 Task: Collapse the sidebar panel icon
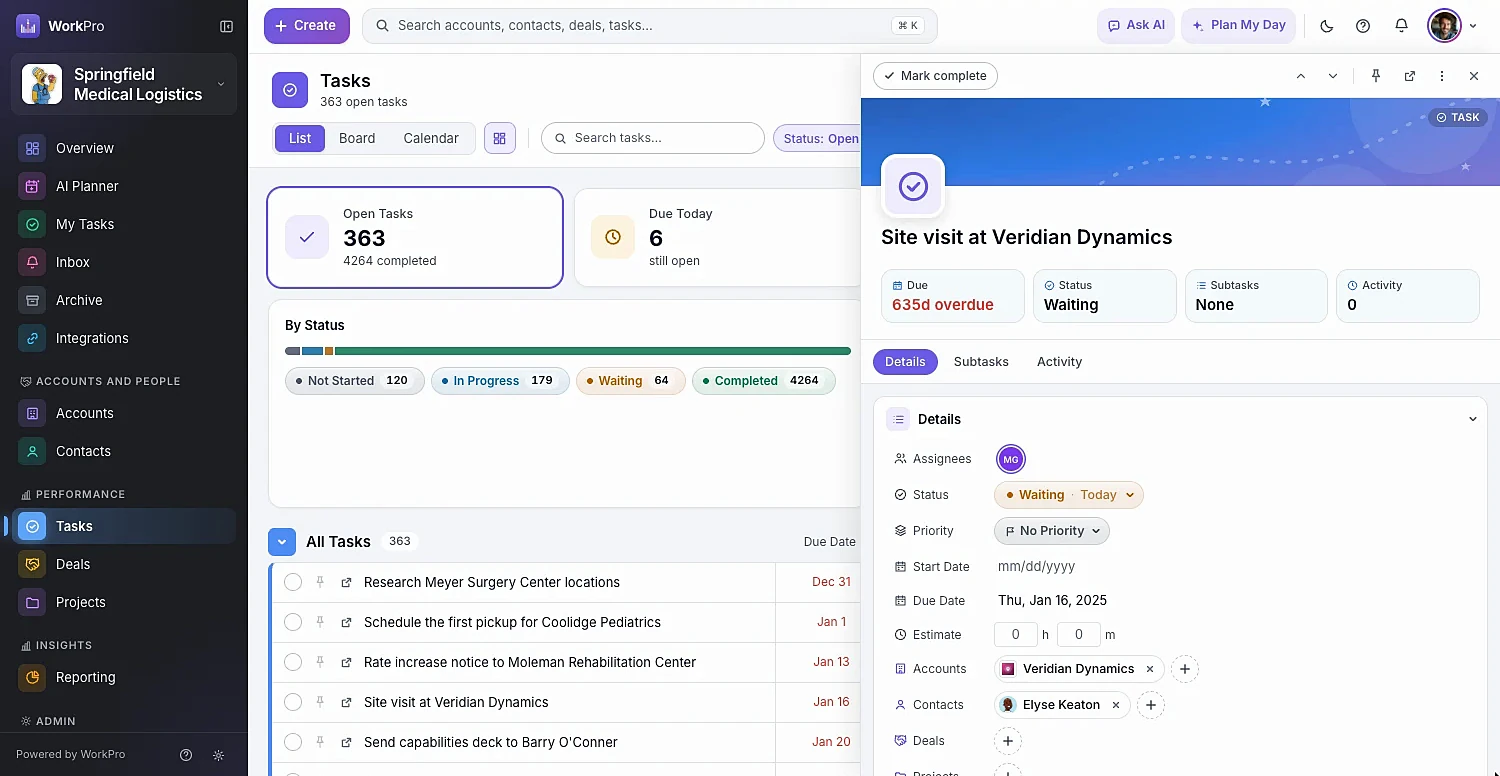(226, 26)
